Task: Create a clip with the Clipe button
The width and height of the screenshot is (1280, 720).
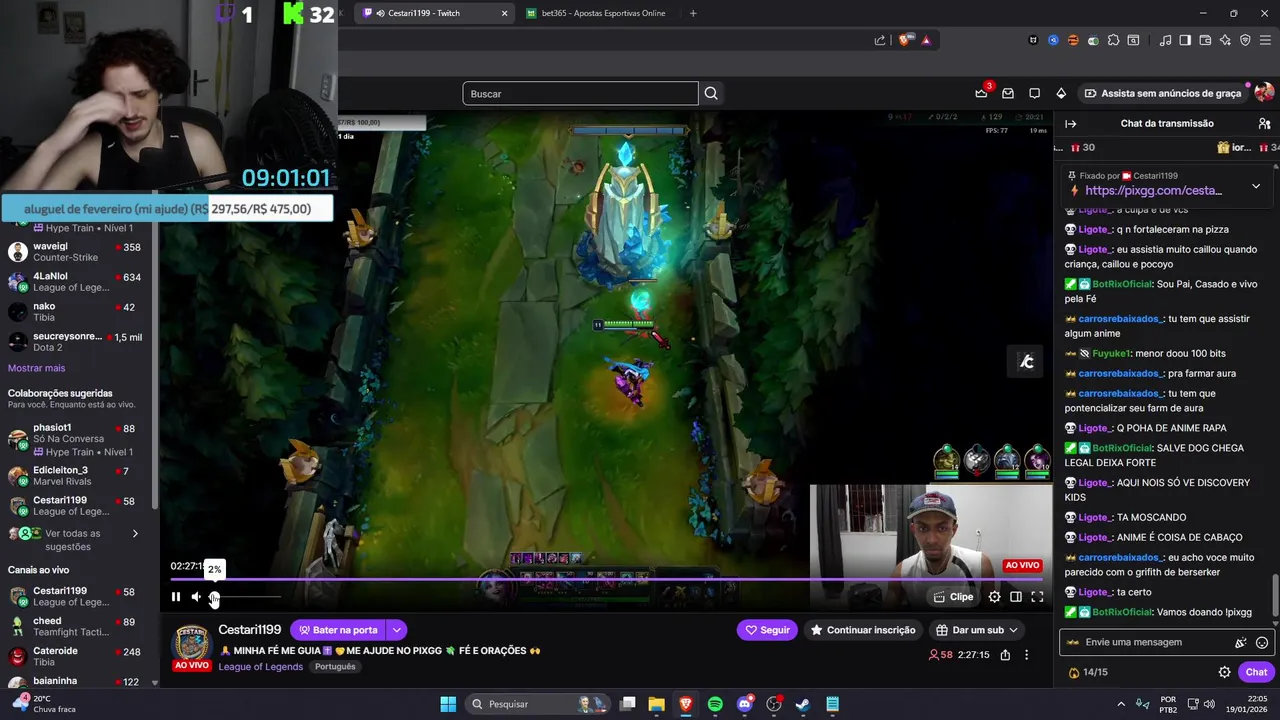Action: pyautogui.click(x=953, y=597)
